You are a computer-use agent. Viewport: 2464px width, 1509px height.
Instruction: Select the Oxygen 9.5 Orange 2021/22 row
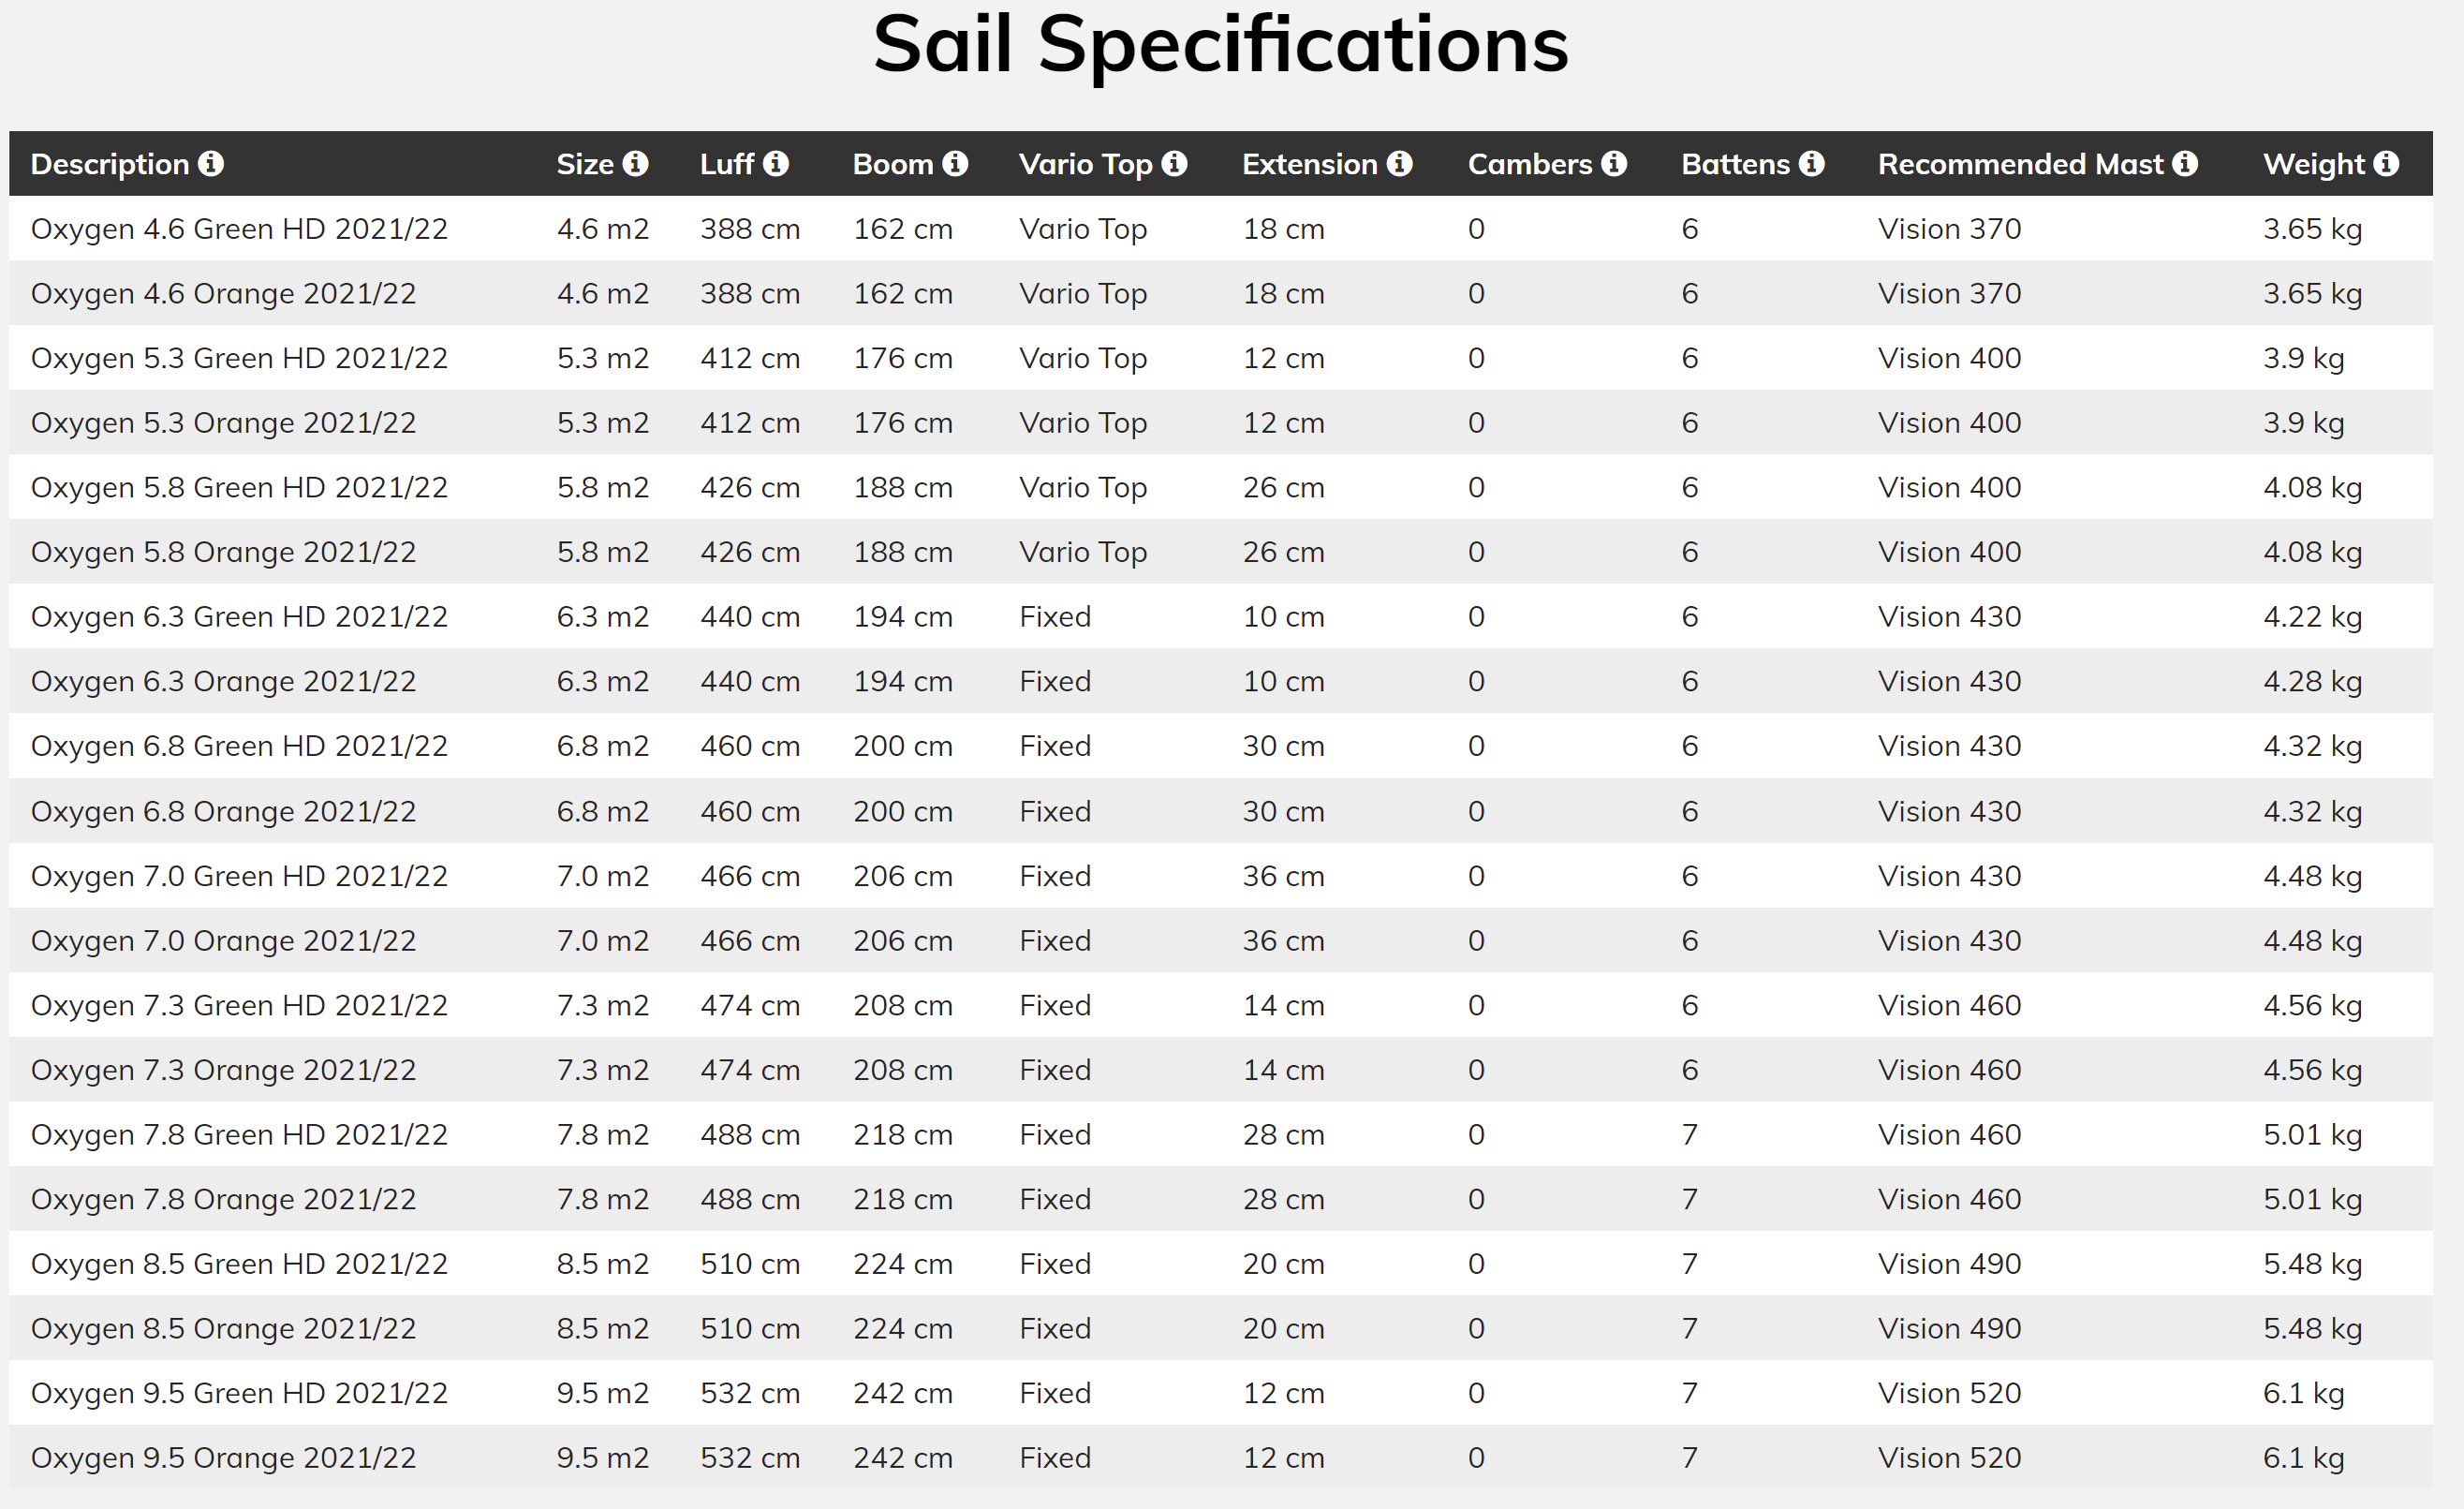tap(1221, 1458)
